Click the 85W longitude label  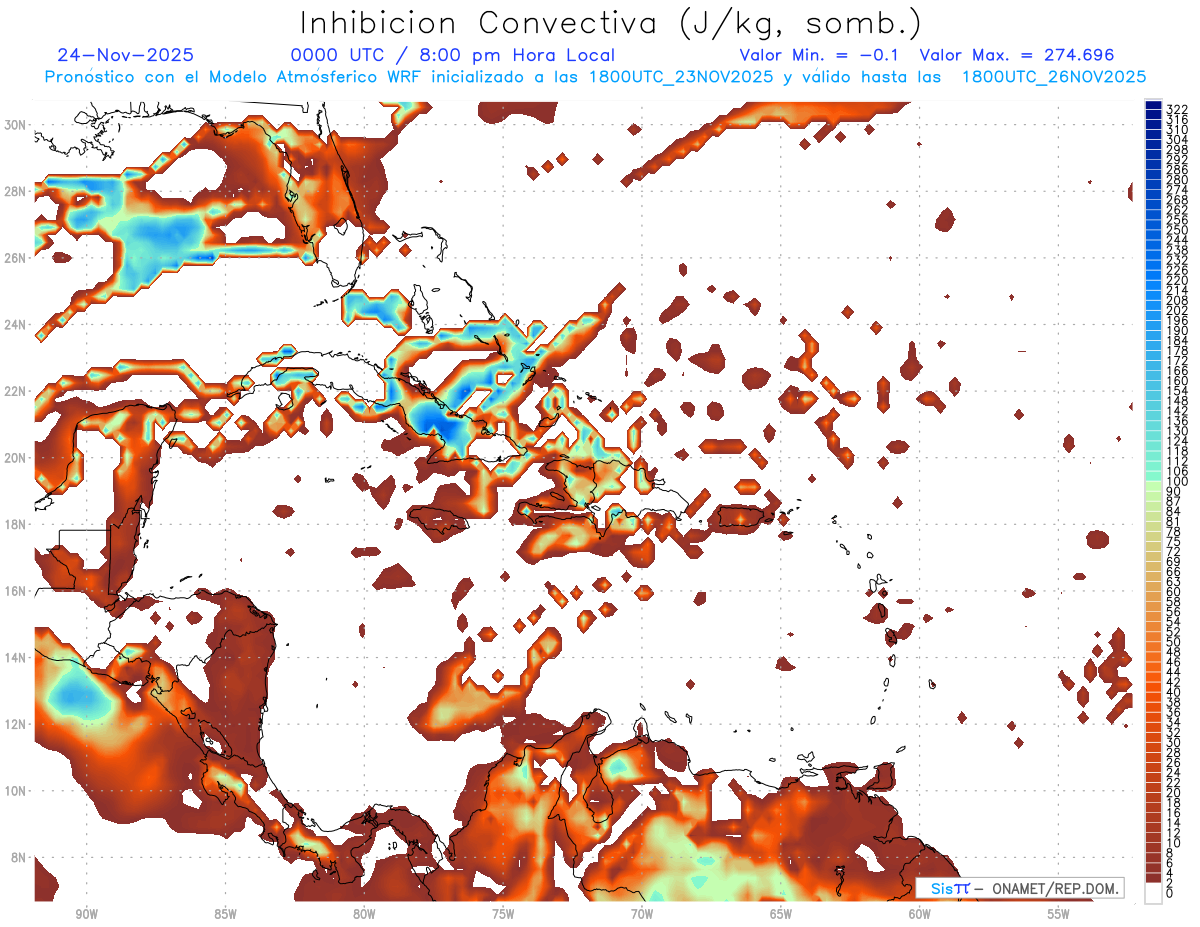point(225,914)
